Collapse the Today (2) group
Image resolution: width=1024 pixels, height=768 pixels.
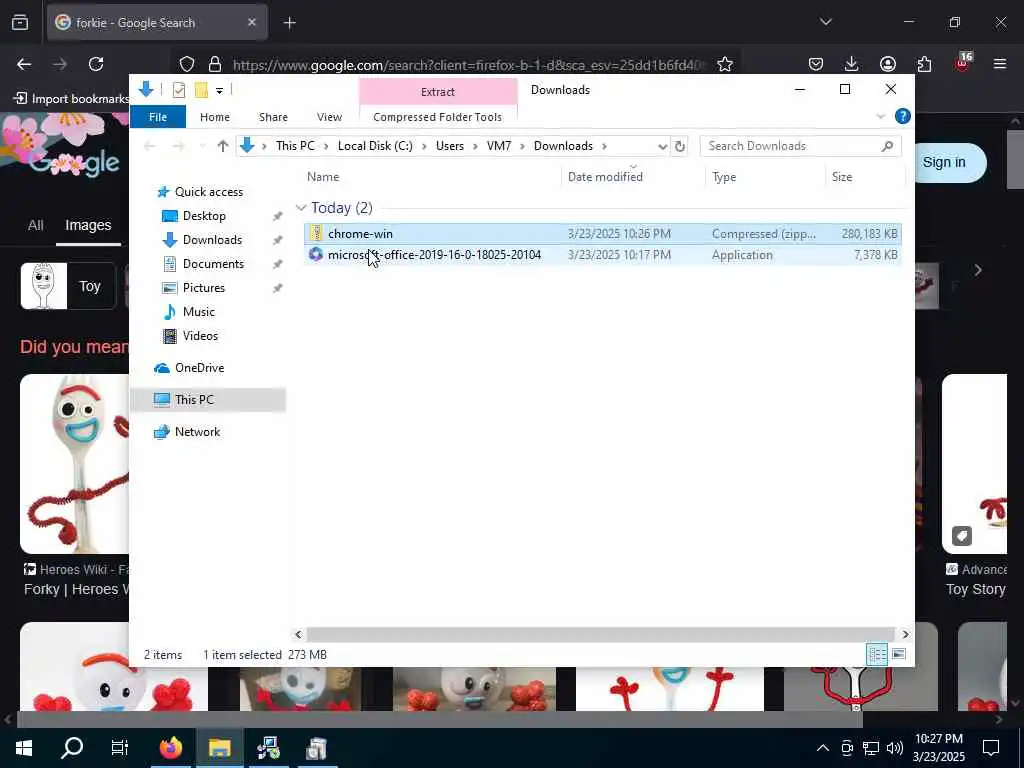pos(301,208)
